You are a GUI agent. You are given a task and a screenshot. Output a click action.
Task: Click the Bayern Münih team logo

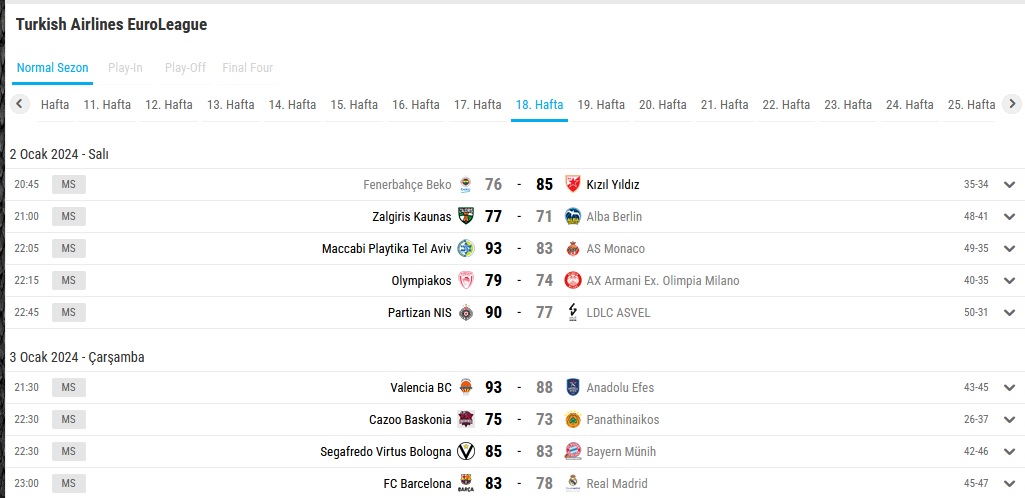573,452
